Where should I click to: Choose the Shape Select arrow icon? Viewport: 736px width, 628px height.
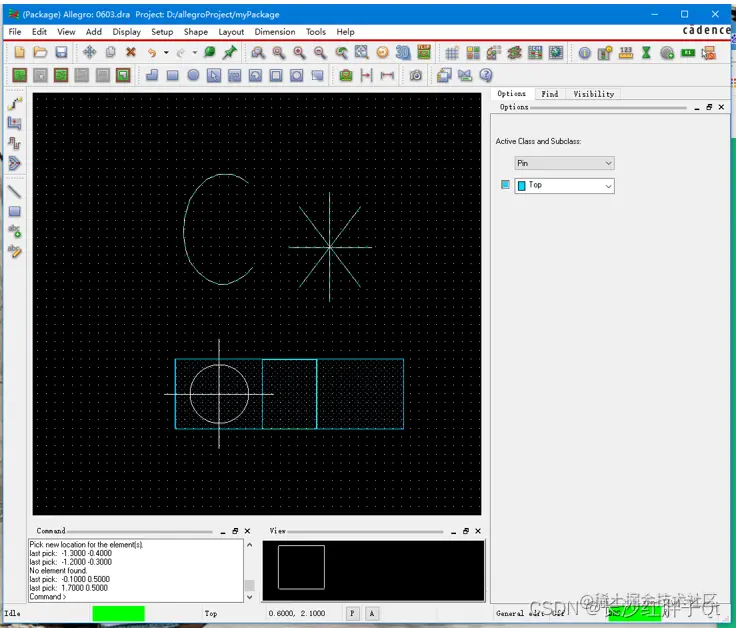pyautogui.click(x=214, y=75)
